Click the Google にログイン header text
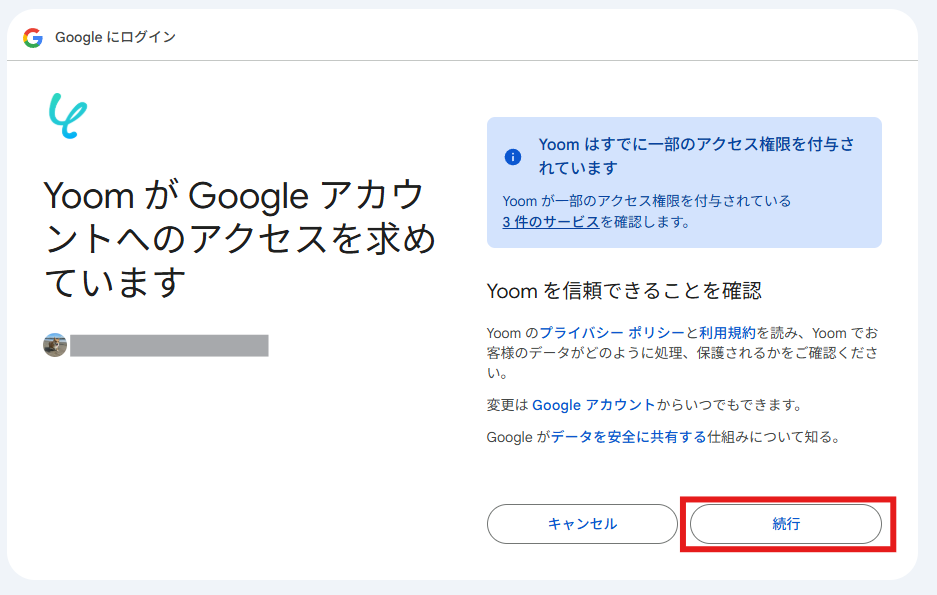The height and width of the screenshot is (595, 937). tap(115, 38)
